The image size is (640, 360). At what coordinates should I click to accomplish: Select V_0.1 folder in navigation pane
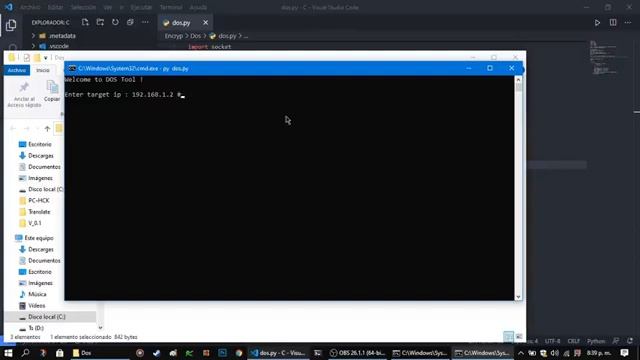(x=35, y=223)
